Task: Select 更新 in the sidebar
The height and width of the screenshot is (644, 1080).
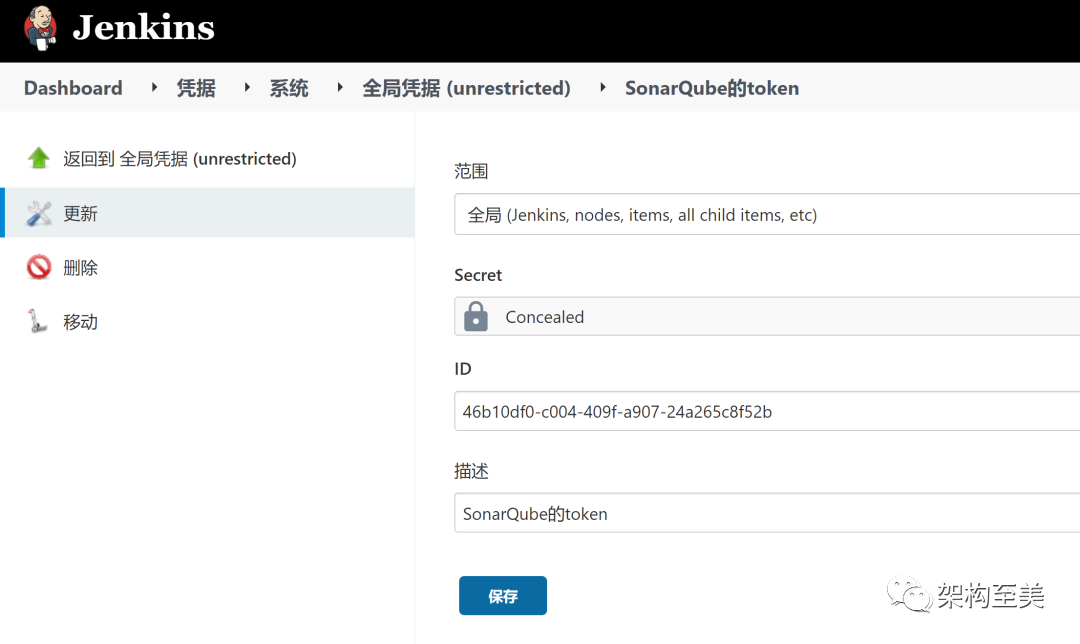Action: pos(81,213)
